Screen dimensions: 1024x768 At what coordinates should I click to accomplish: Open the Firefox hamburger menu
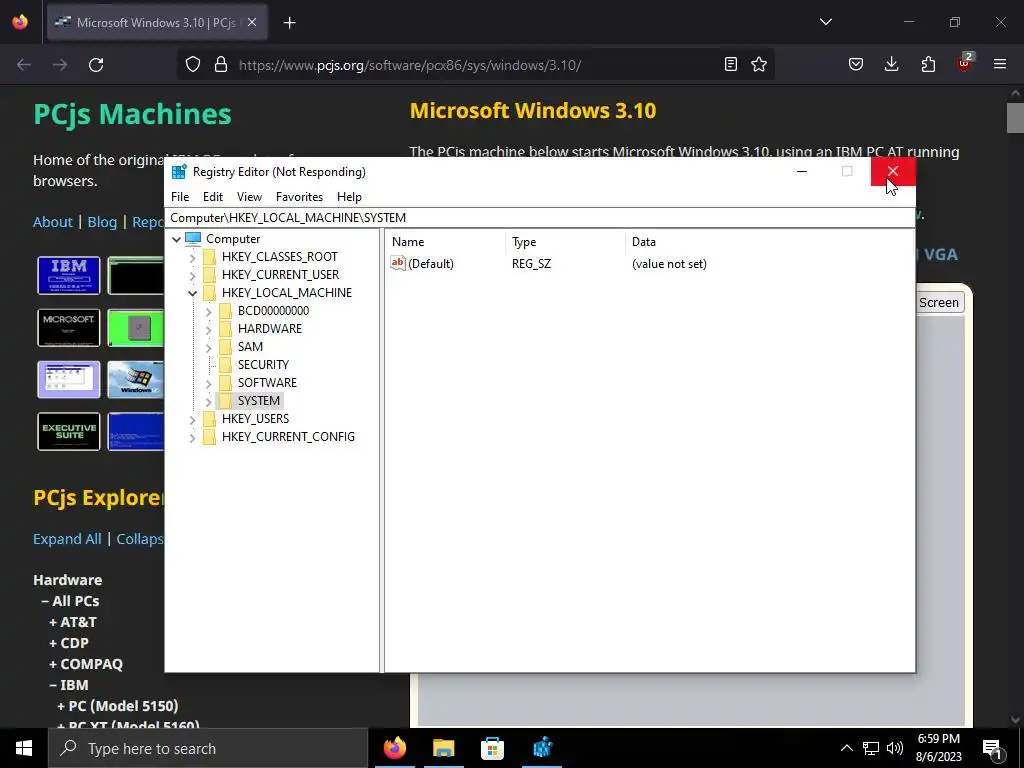pos(1000,64)
